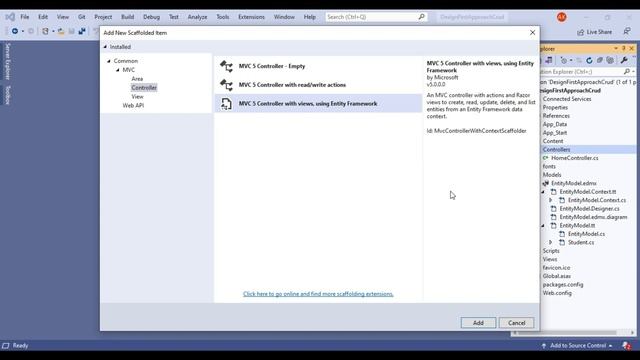Image resolution: width=640 pixels, height=360 pixels.
Task: Click the Save All toolbar icon
Action: pos(82,31)
